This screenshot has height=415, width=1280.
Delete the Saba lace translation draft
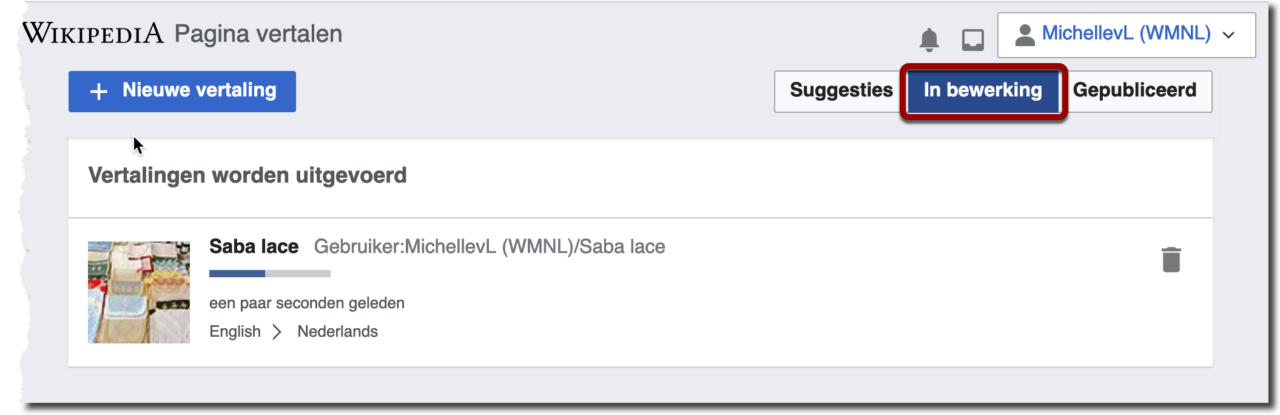pyautogui.click(x=1171, y=260)
